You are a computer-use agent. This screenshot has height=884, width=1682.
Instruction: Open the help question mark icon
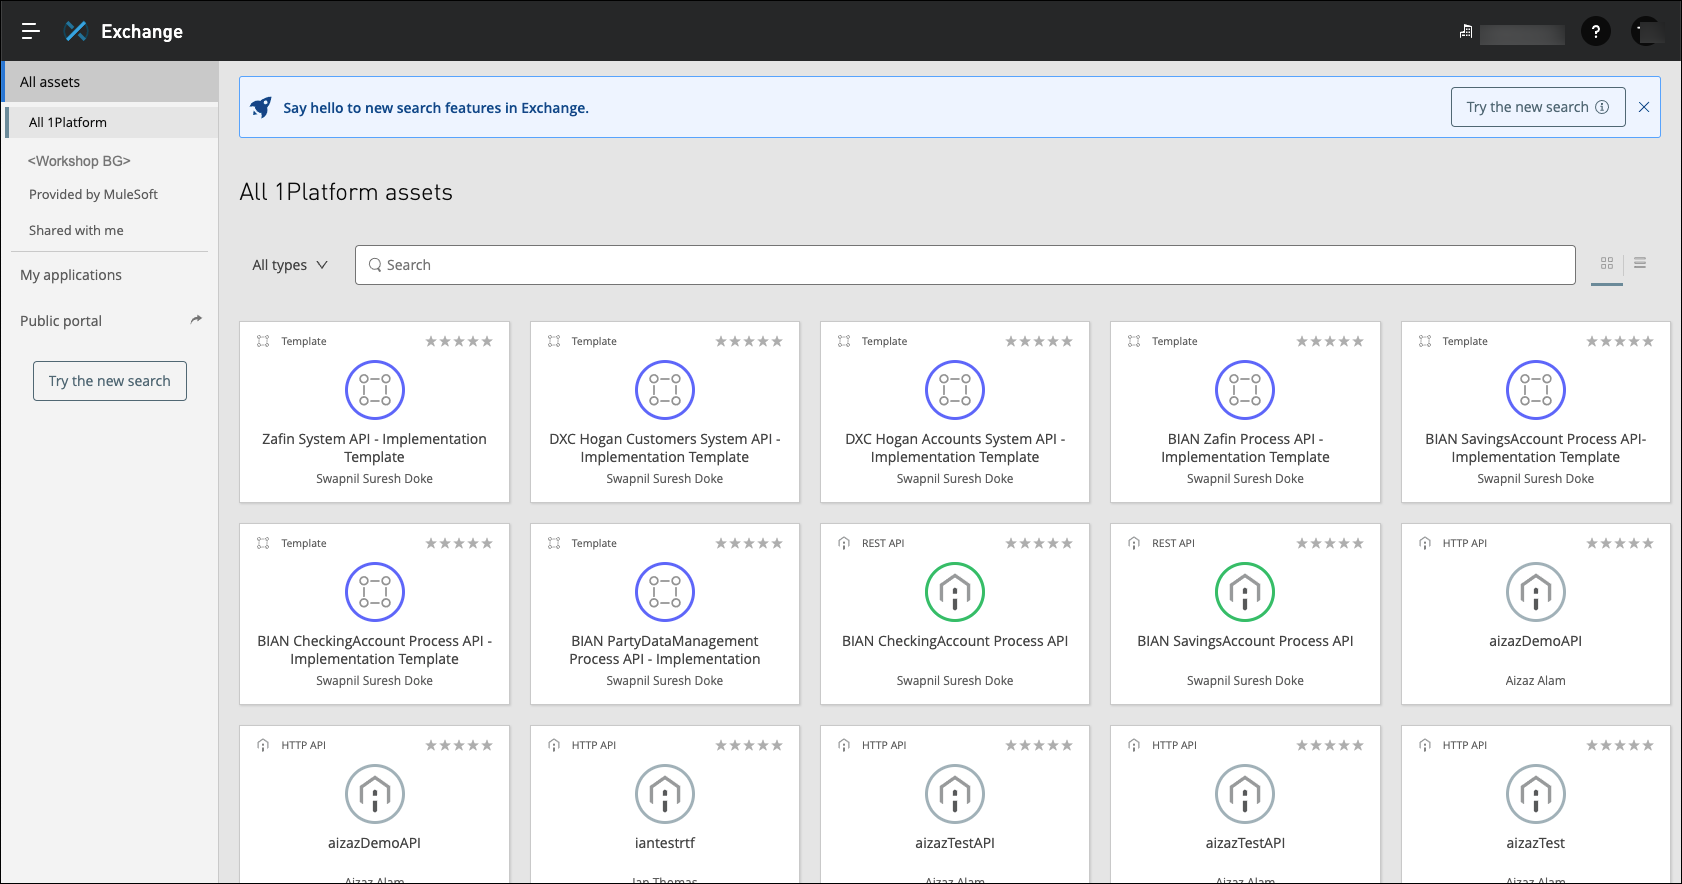click(x=1595, y=32)
